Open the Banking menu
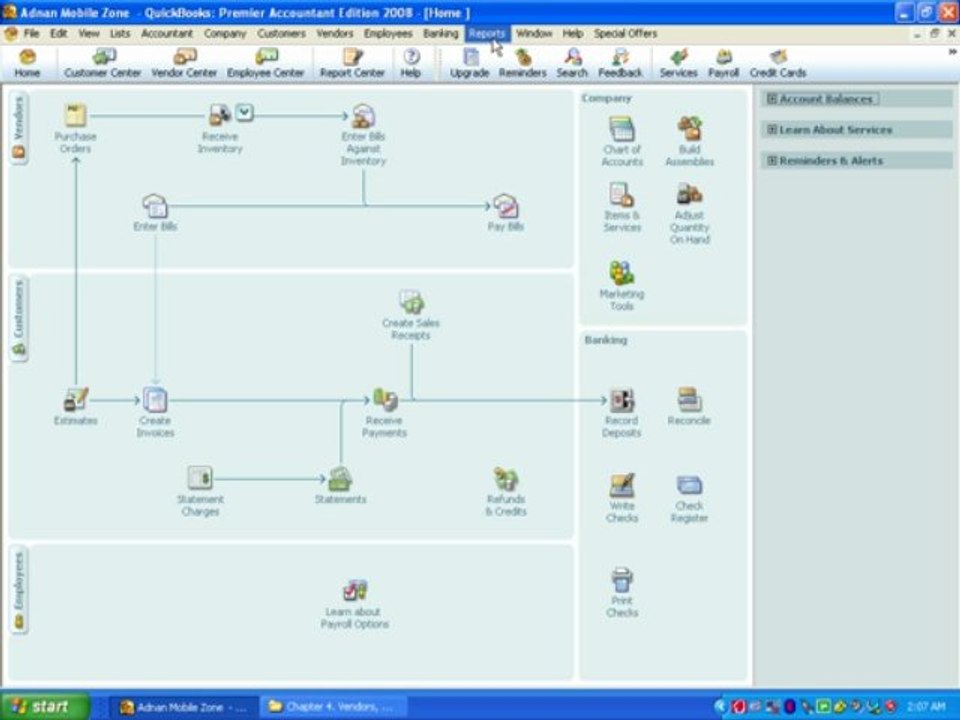 click(x=440, y=33)
